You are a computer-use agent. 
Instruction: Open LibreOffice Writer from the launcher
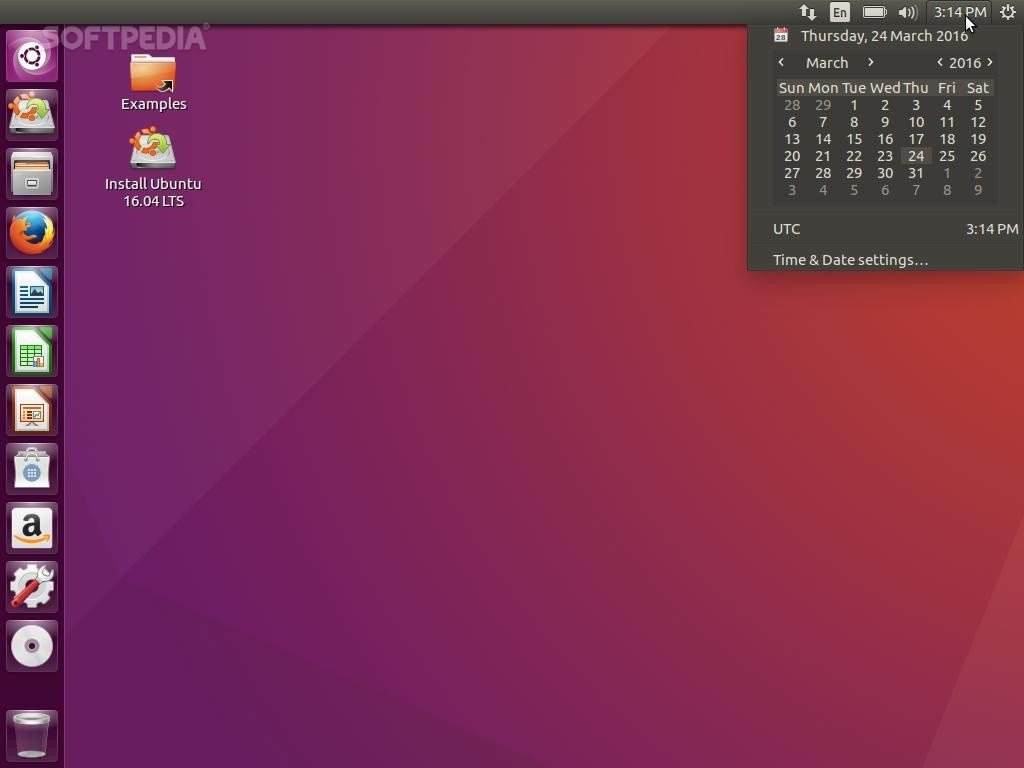coord(32,292)
